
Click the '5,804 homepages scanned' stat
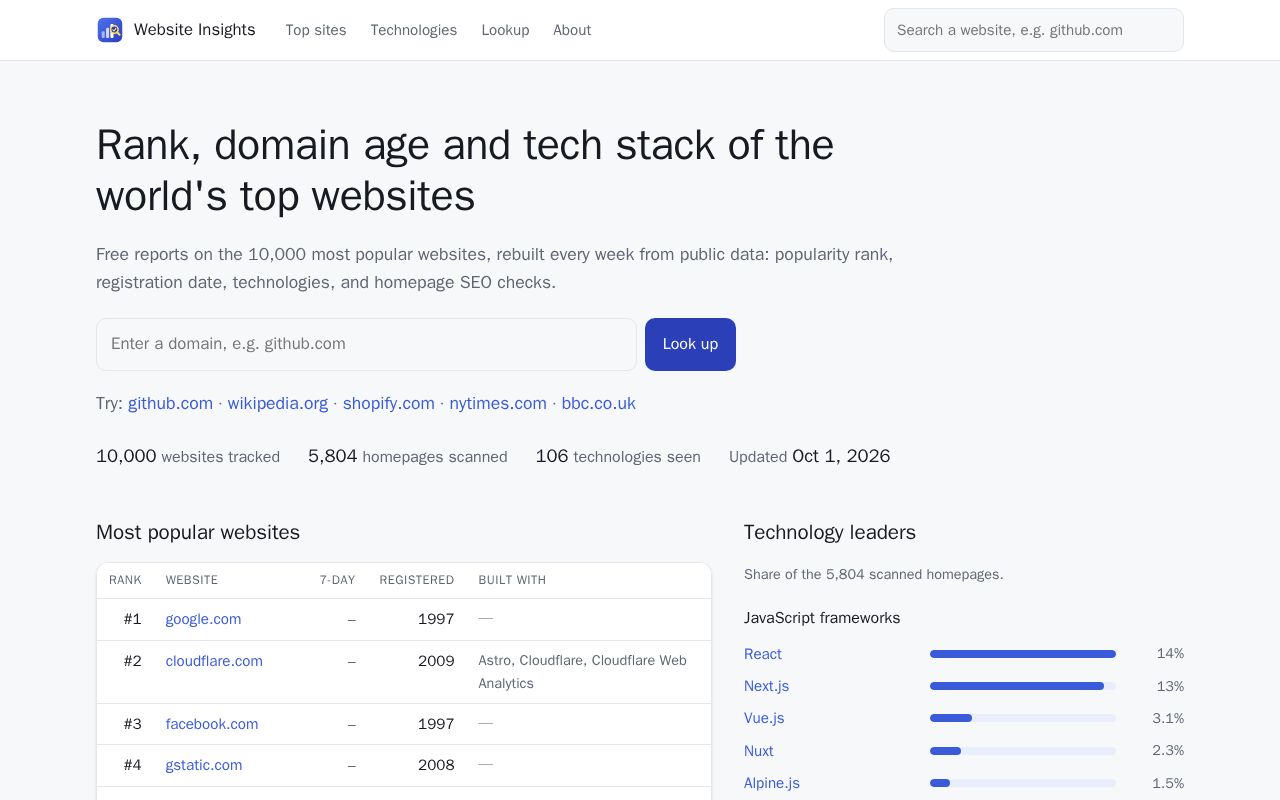click(x=408, y=456)
